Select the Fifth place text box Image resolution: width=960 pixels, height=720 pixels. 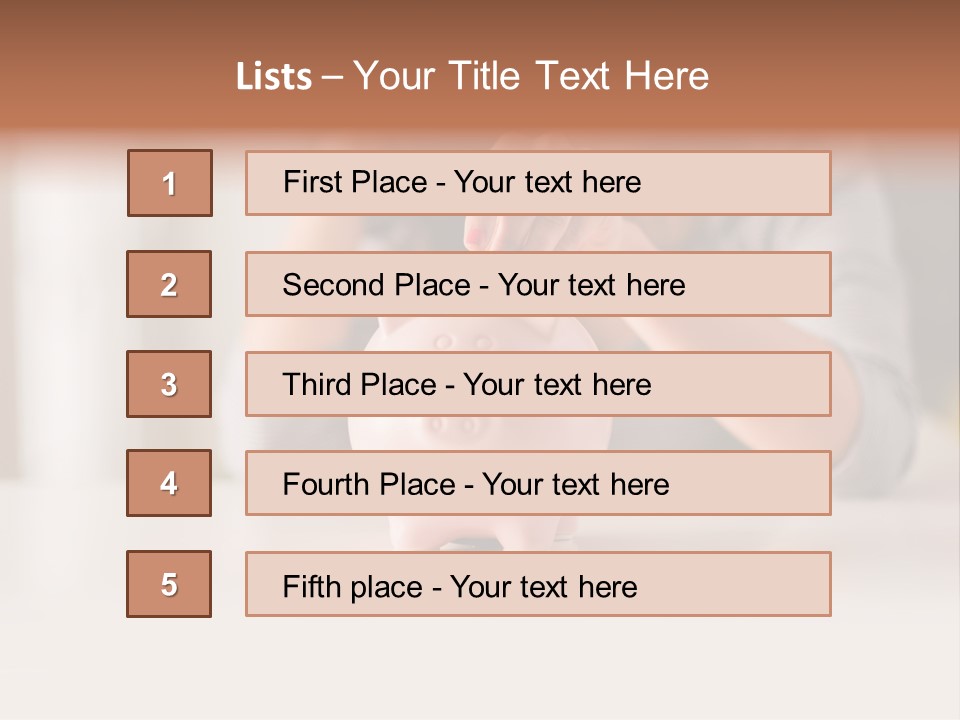click(x=538, y=585)
